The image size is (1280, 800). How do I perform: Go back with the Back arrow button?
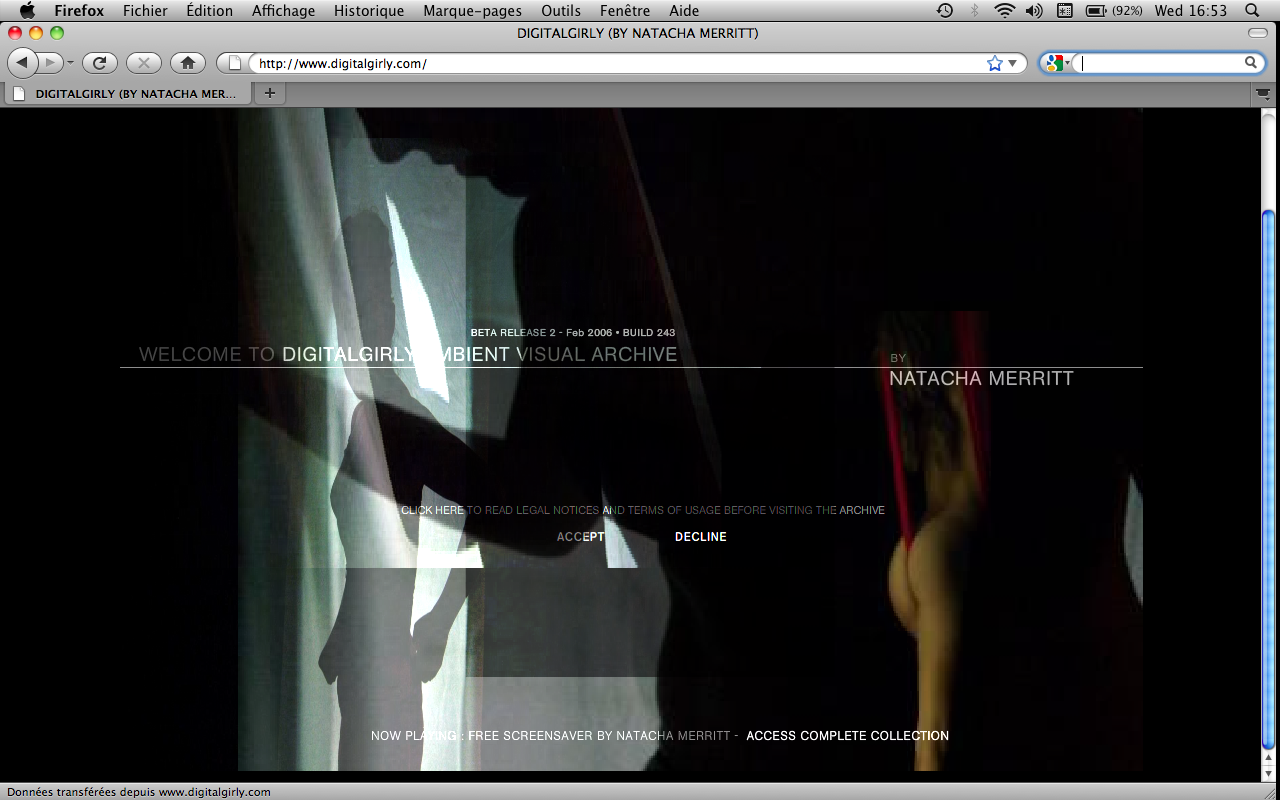click(x=22, y=63)
